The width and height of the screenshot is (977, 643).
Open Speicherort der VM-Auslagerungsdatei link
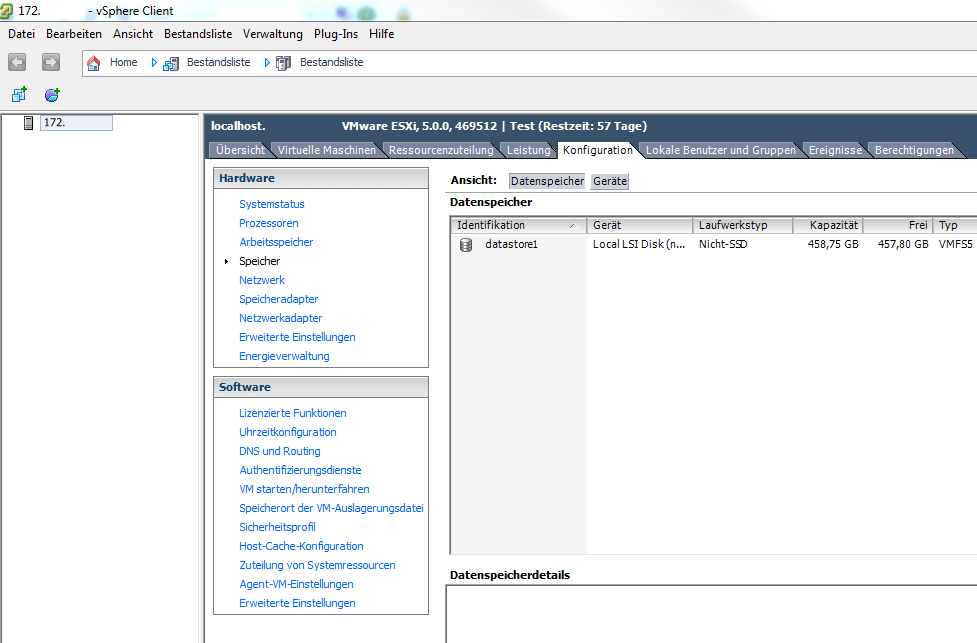click(x=331, y=508)
